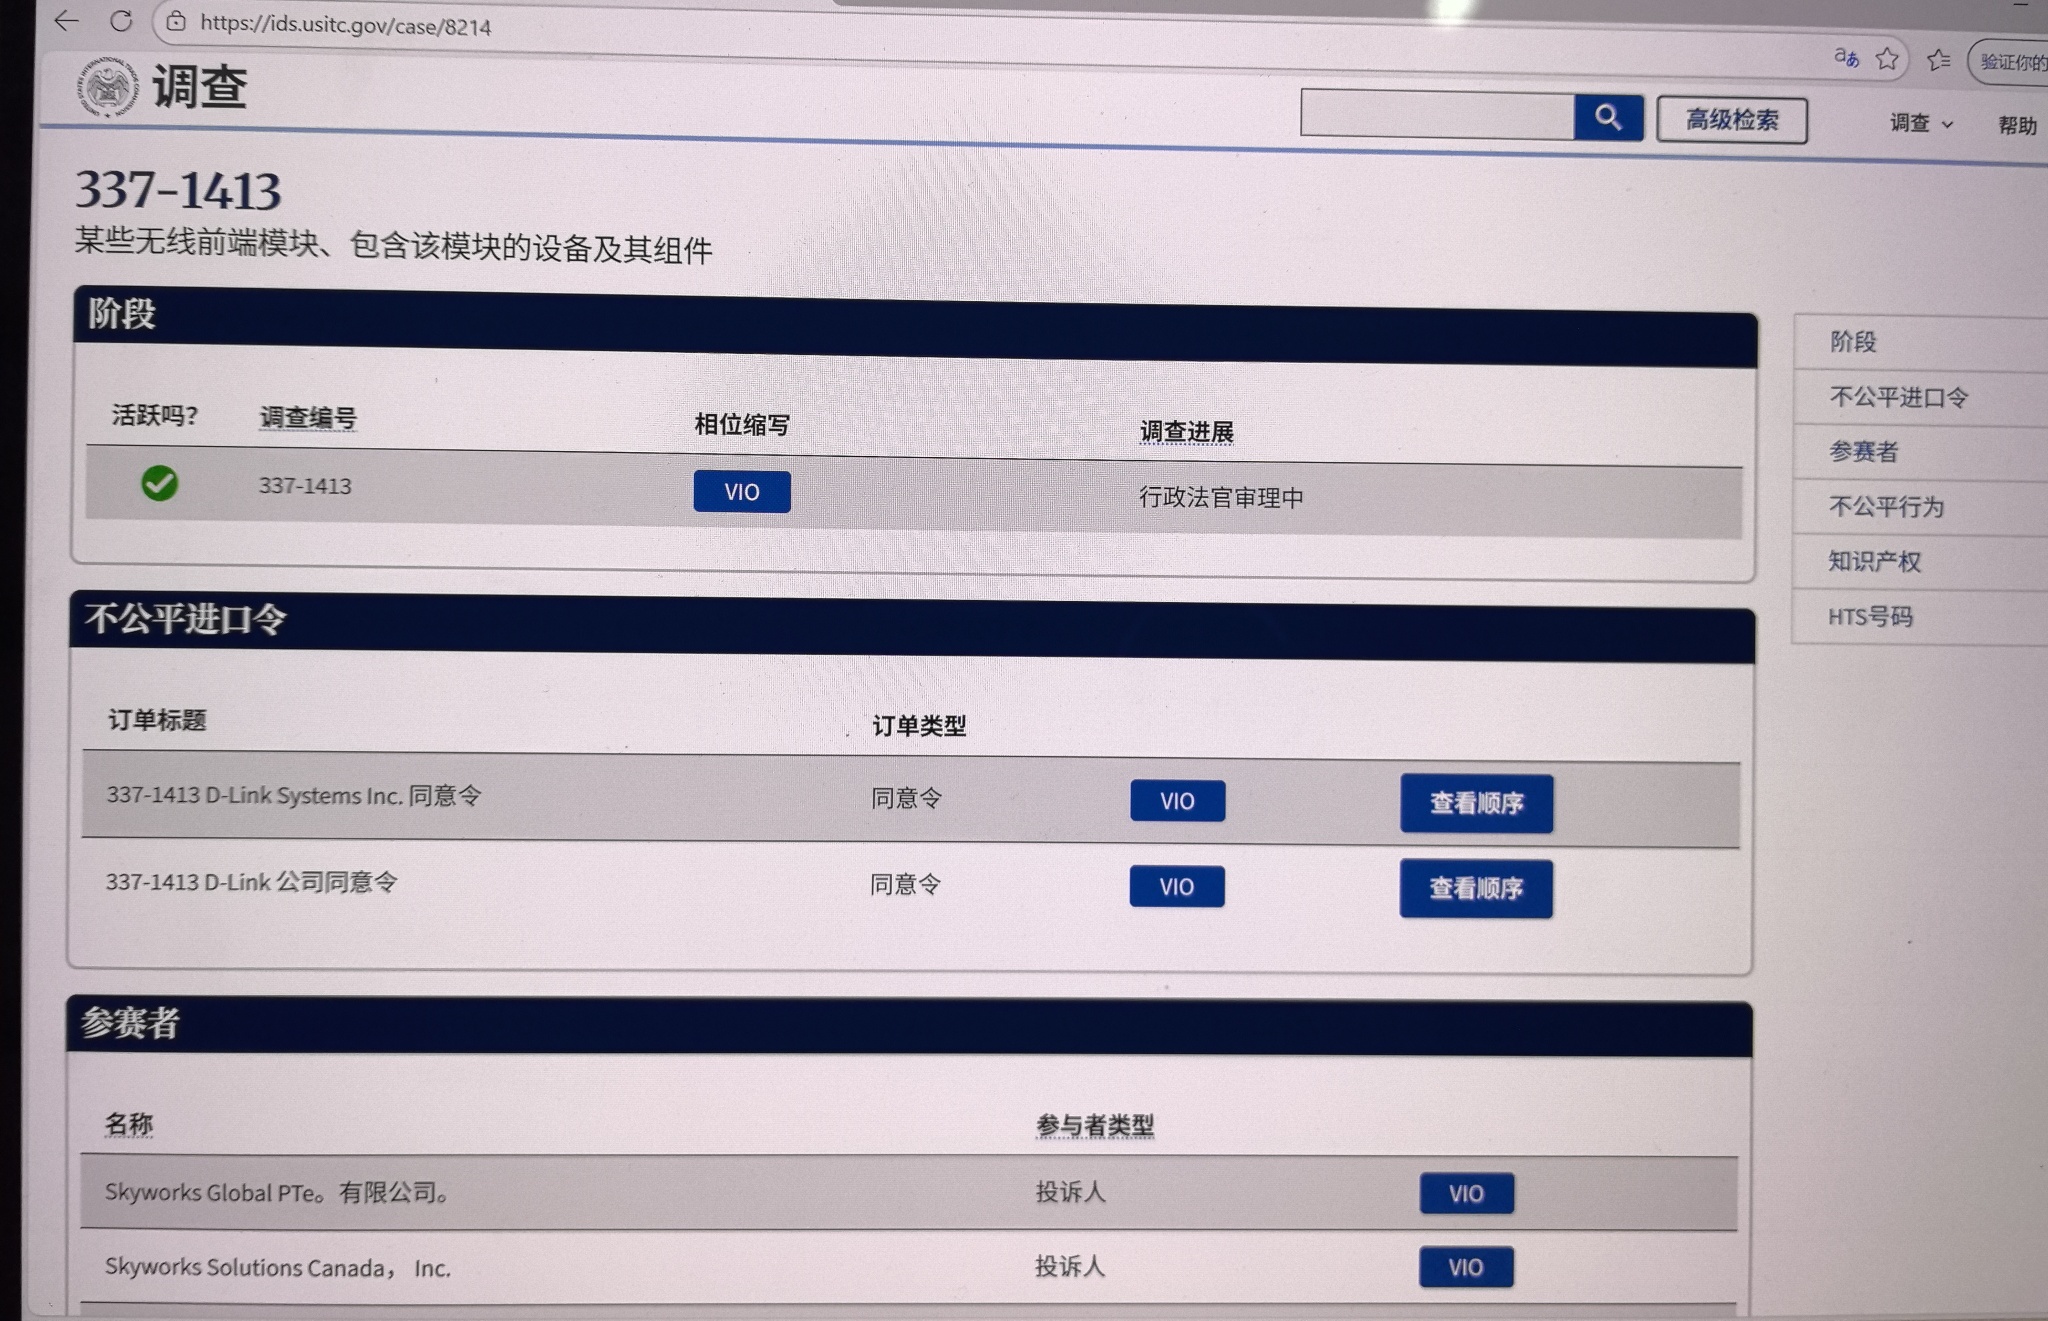Screen dimensions: 2048x1321
Task: Open the favorites list icon
Action: tap(1938, 60)
